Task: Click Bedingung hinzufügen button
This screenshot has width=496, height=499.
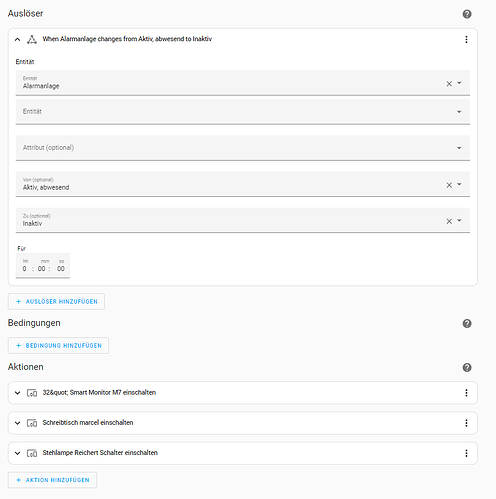Action: coord(58,345)
